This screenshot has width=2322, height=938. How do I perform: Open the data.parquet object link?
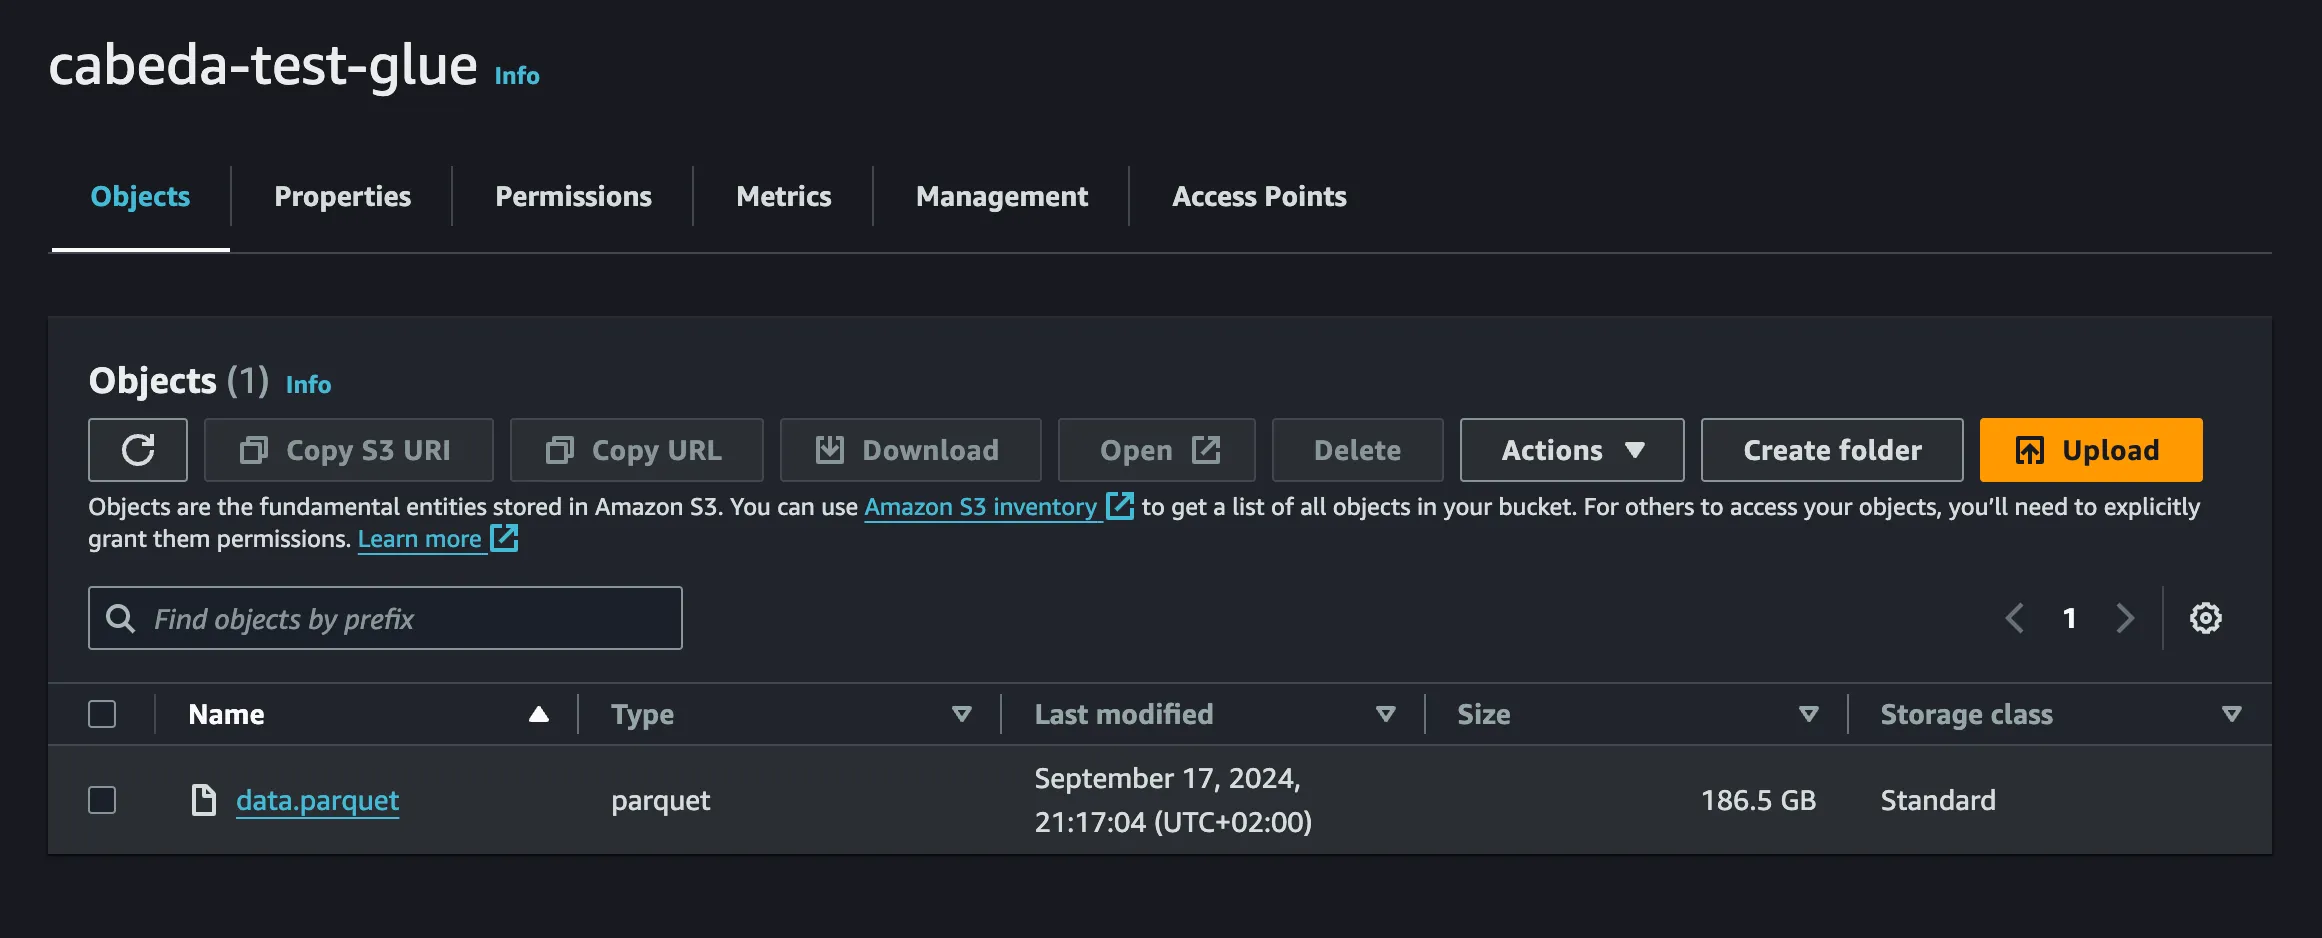point(317,800)
